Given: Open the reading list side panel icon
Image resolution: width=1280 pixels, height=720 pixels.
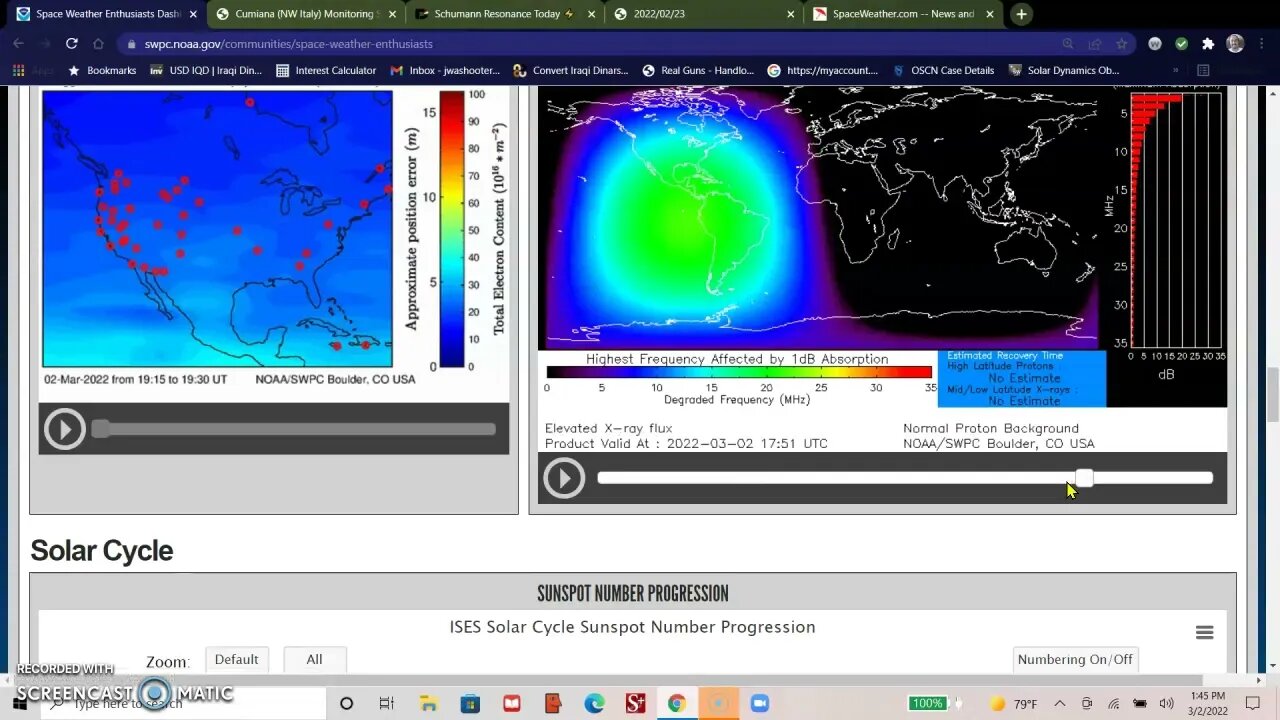Looking at the screenshot, I should [1203, 71].
